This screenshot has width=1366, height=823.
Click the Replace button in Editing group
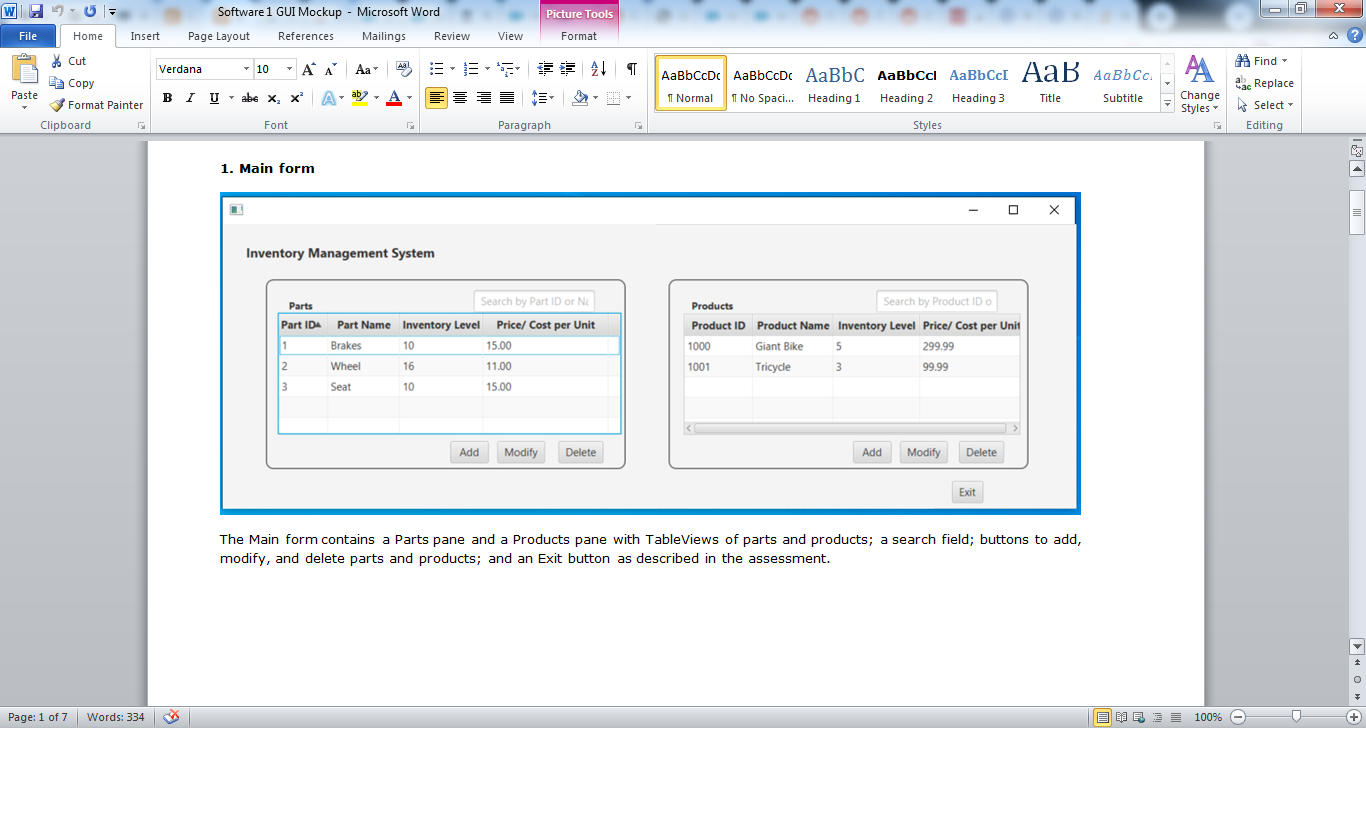[x=1264, y=83]
